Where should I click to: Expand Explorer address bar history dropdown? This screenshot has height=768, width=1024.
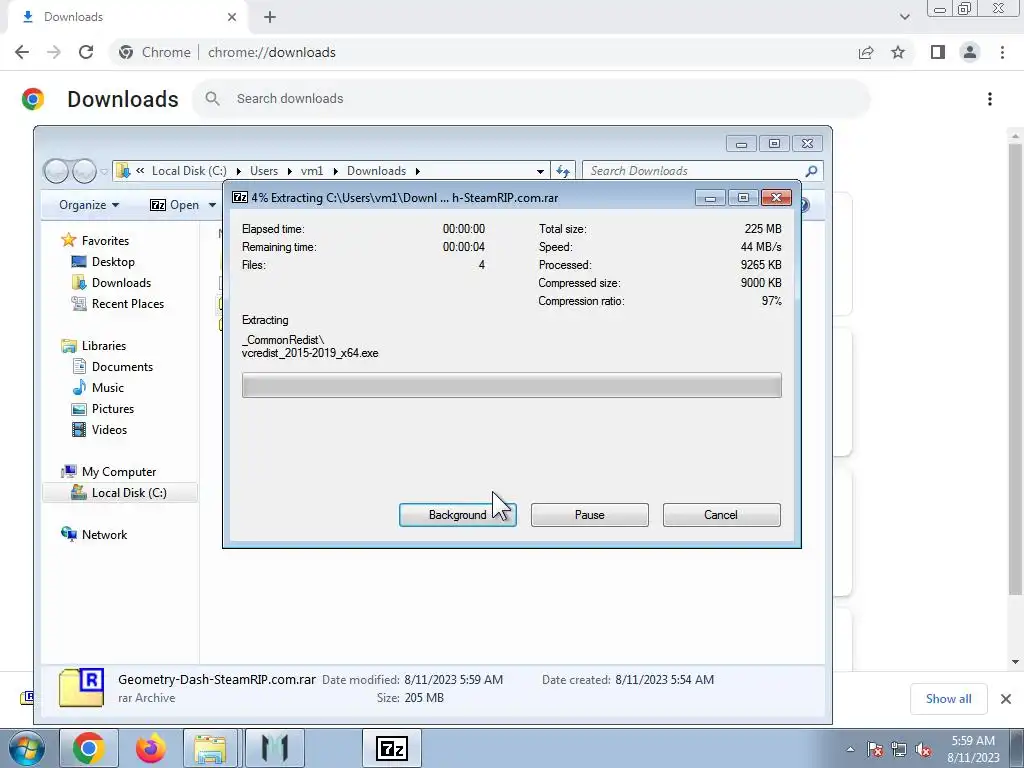click(540, 171)
